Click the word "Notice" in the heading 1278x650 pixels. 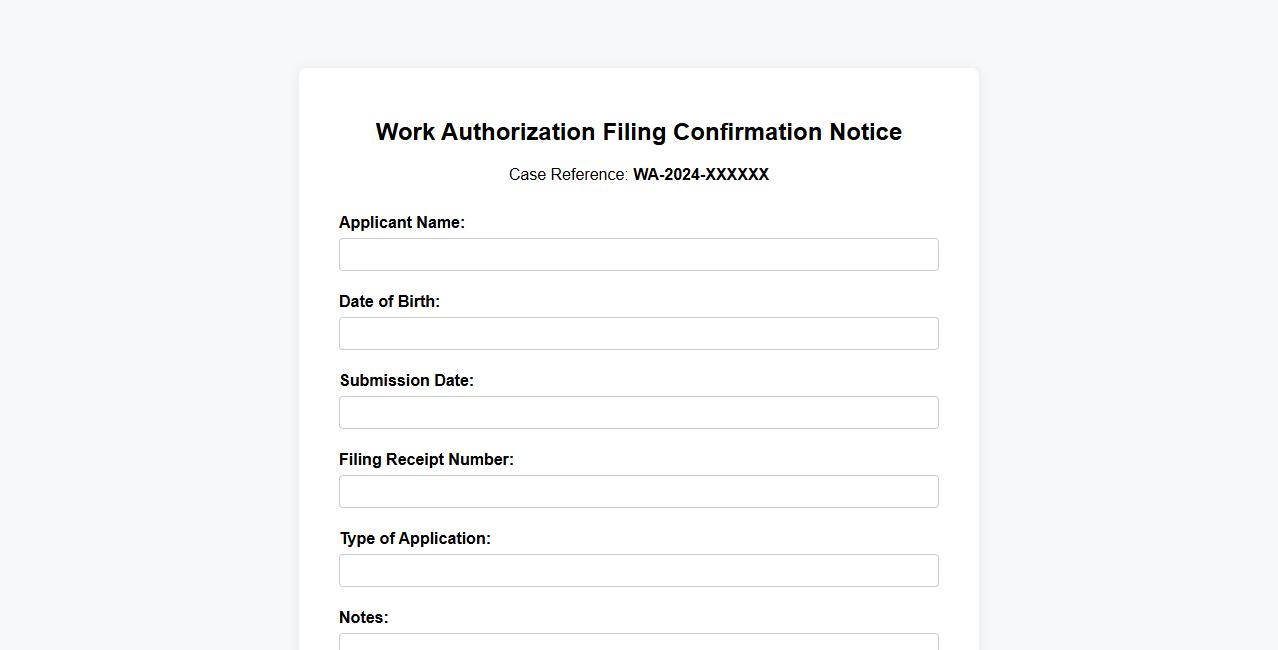(x=865, y=132)
